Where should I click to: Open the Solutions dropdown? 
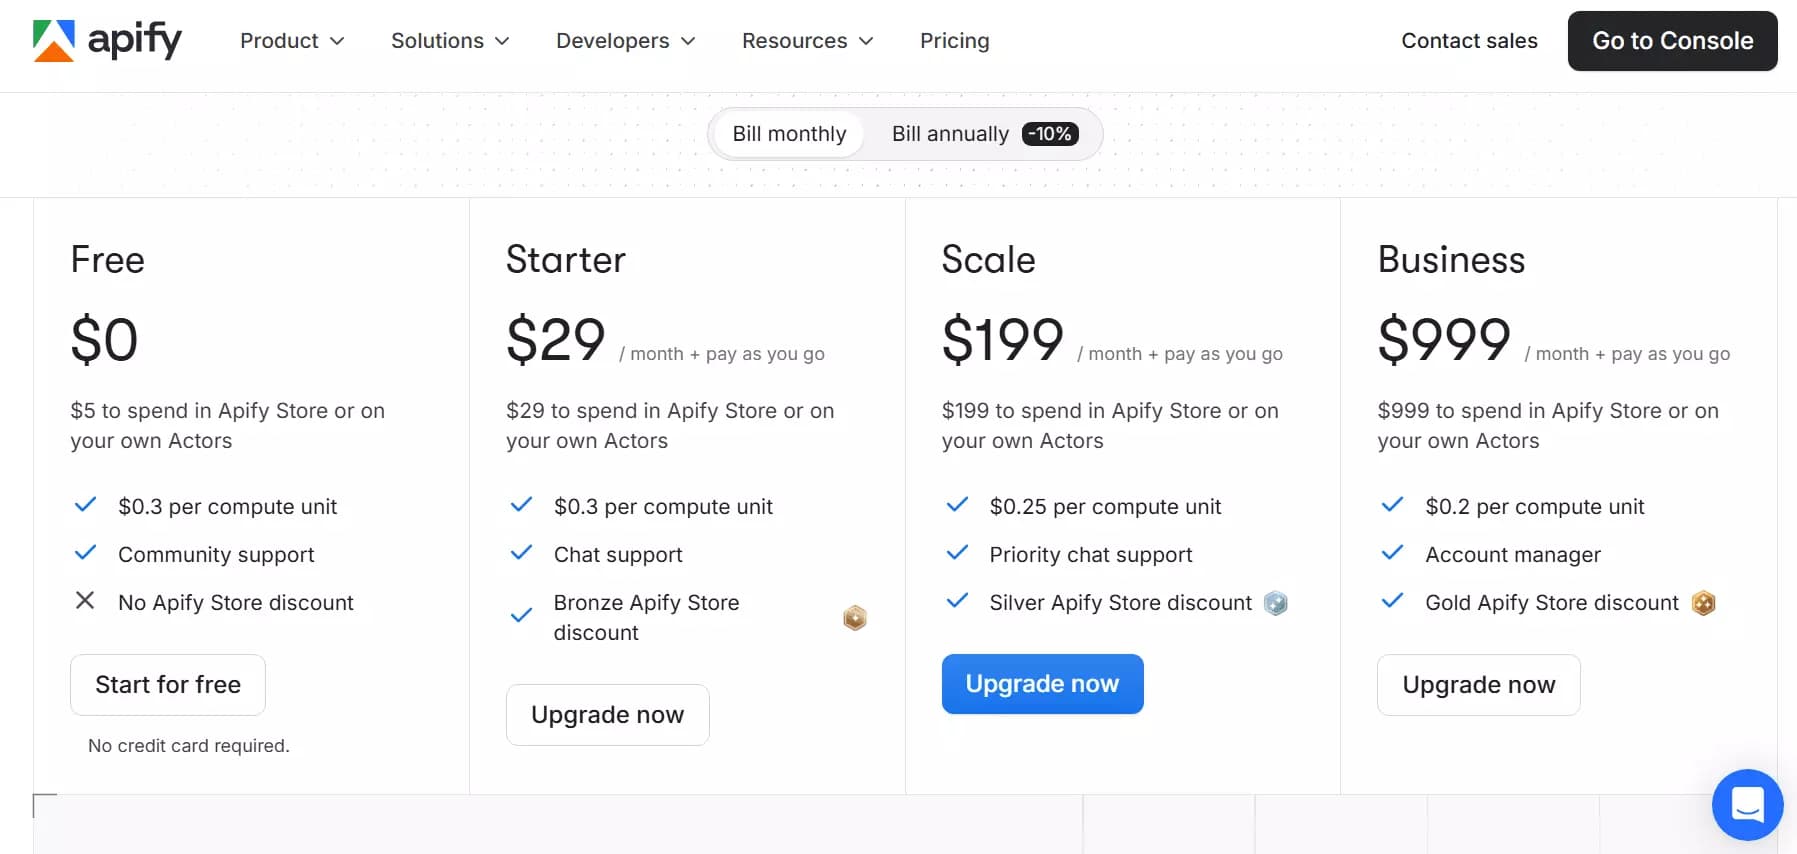coord(449,41)
